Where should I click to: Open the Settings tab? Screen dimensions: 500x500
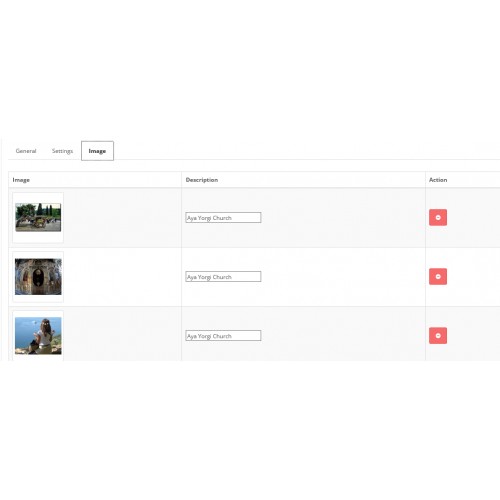pos(62,151)
